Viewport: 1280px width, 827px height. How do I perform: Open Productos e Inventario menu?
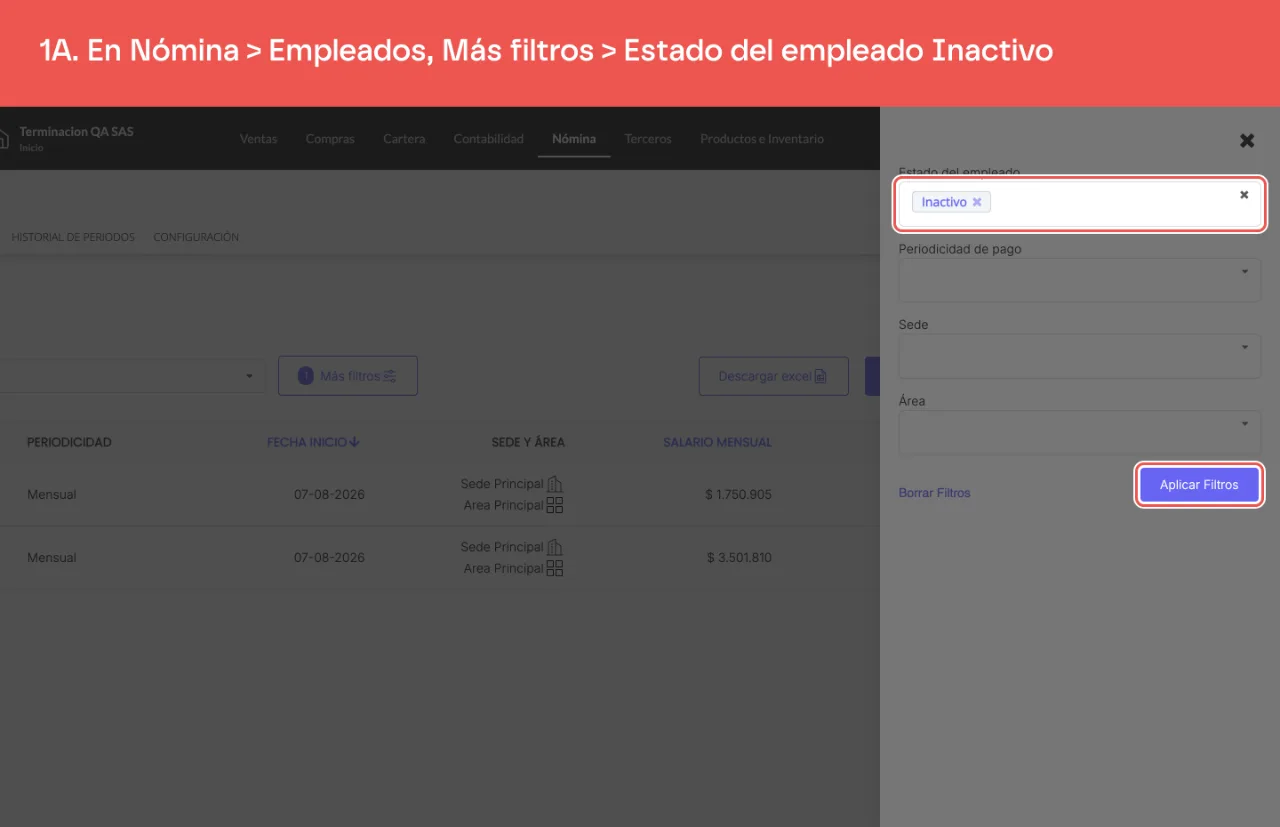tap(762, 139)
